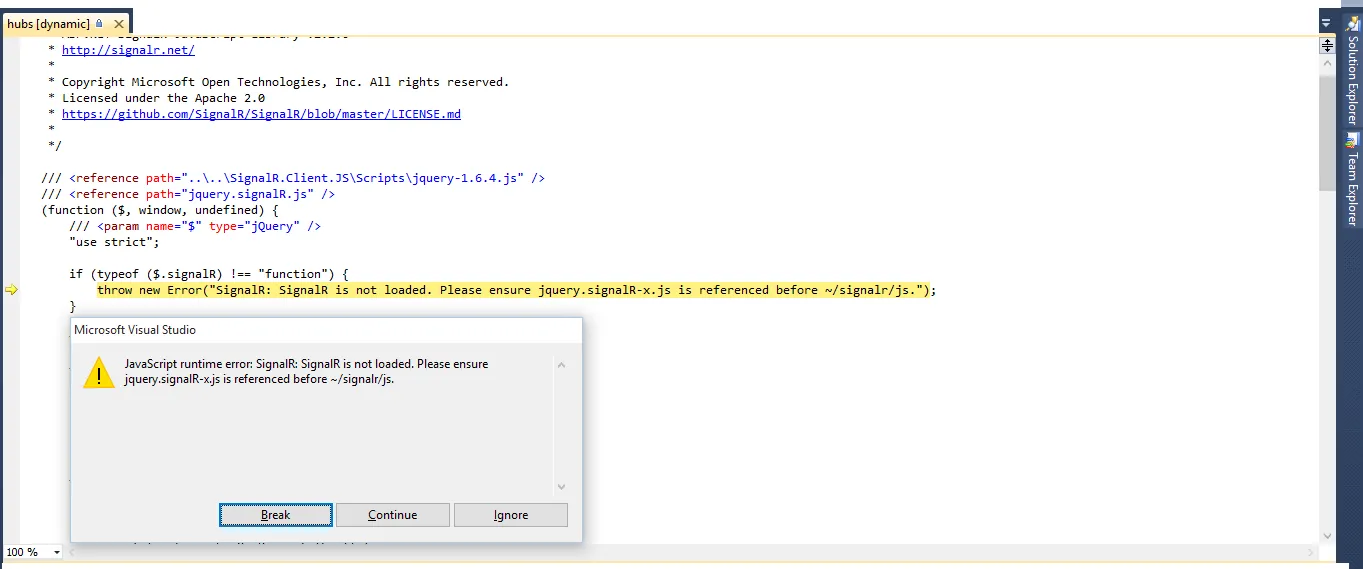This screenshot has width=1363, height=569.
Task: Click the JavaScript runtime error message text
Action: tap(306, 372)
